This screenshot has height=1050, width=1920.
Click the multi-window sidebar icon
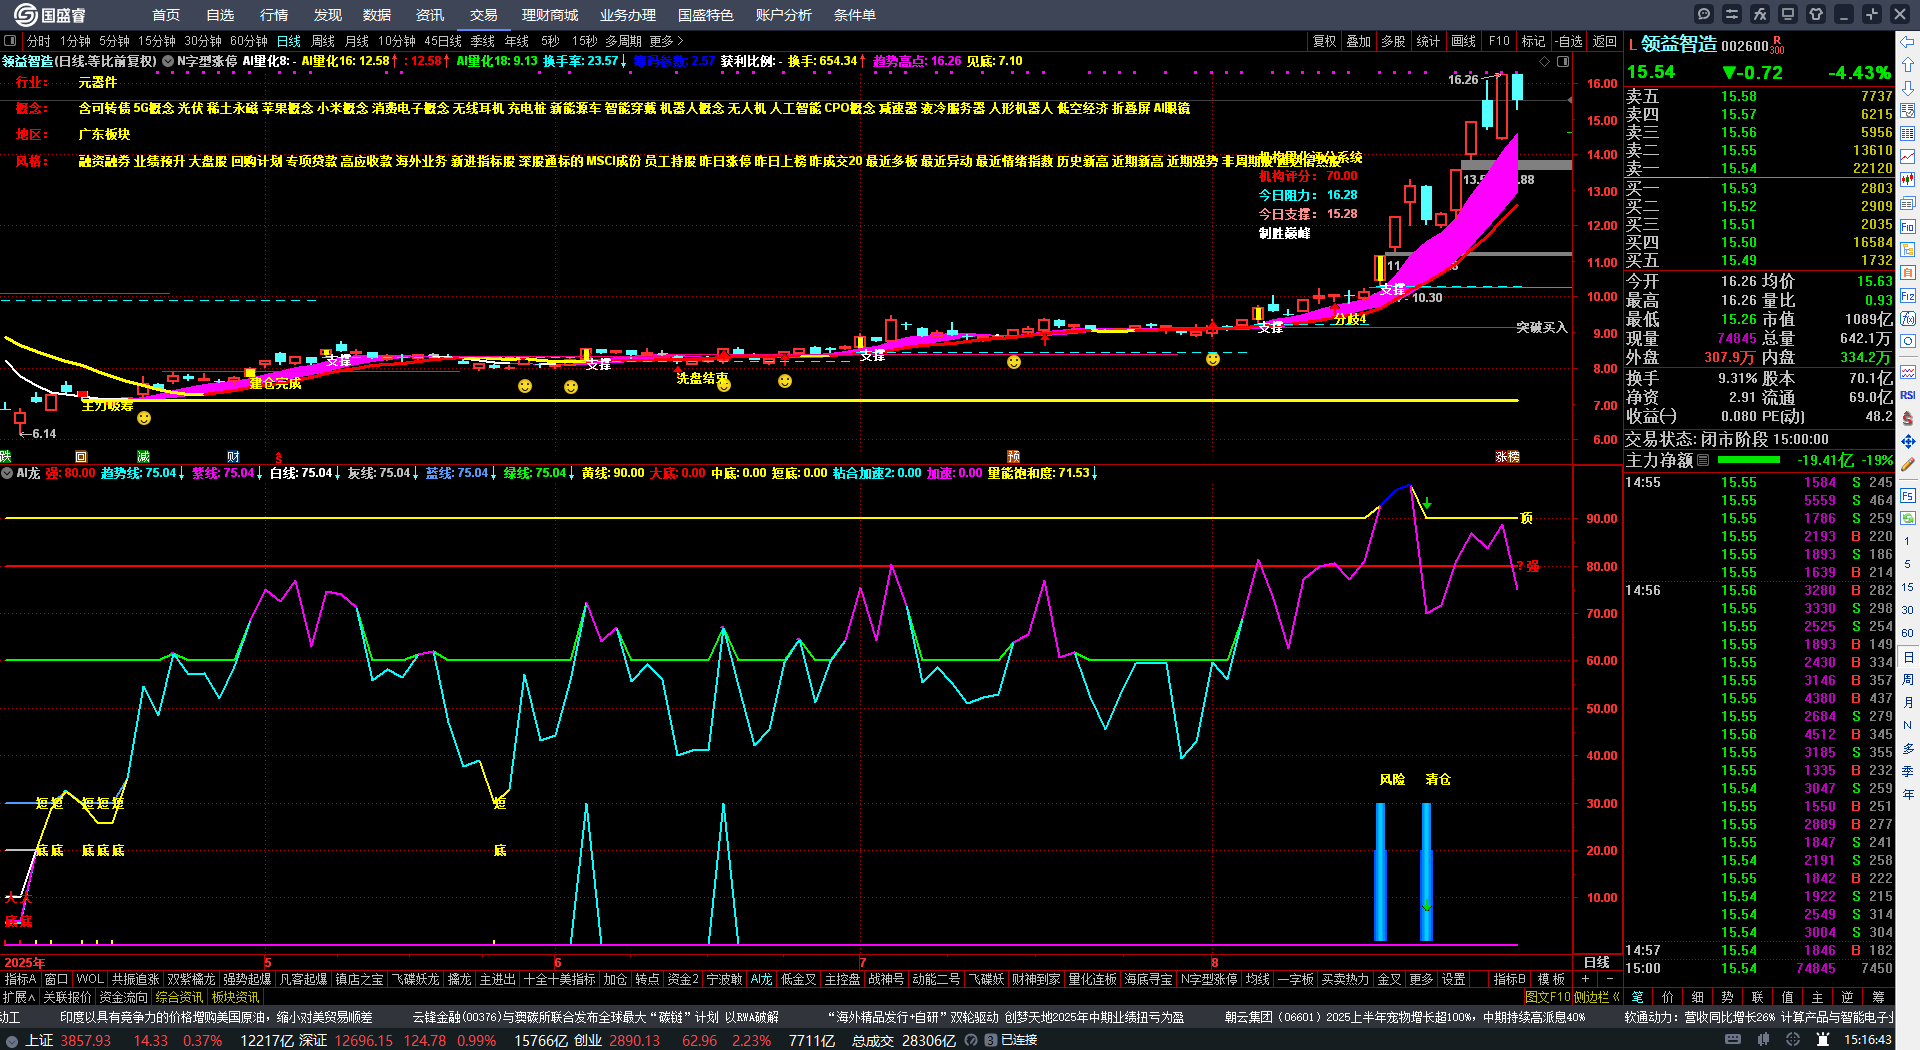coord(1908,203)
